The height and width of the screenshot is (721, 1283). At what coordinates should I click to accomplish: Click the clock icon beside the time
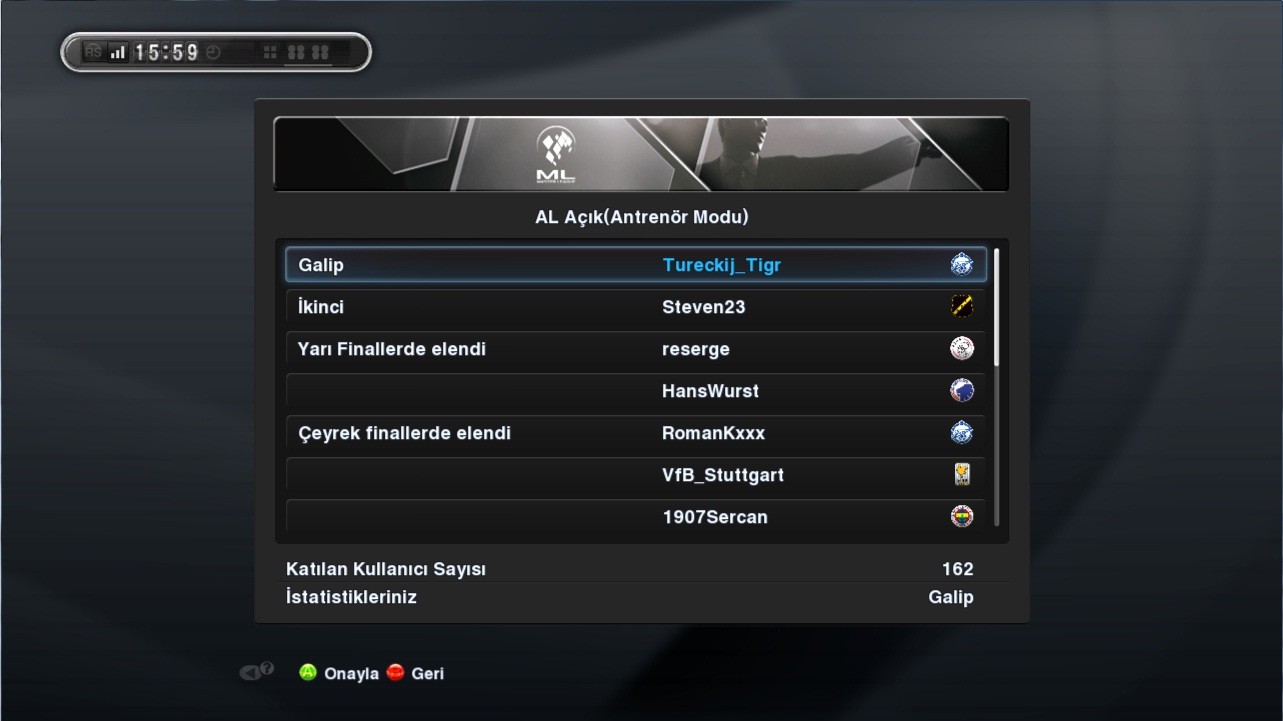click(x=213, y=52)
